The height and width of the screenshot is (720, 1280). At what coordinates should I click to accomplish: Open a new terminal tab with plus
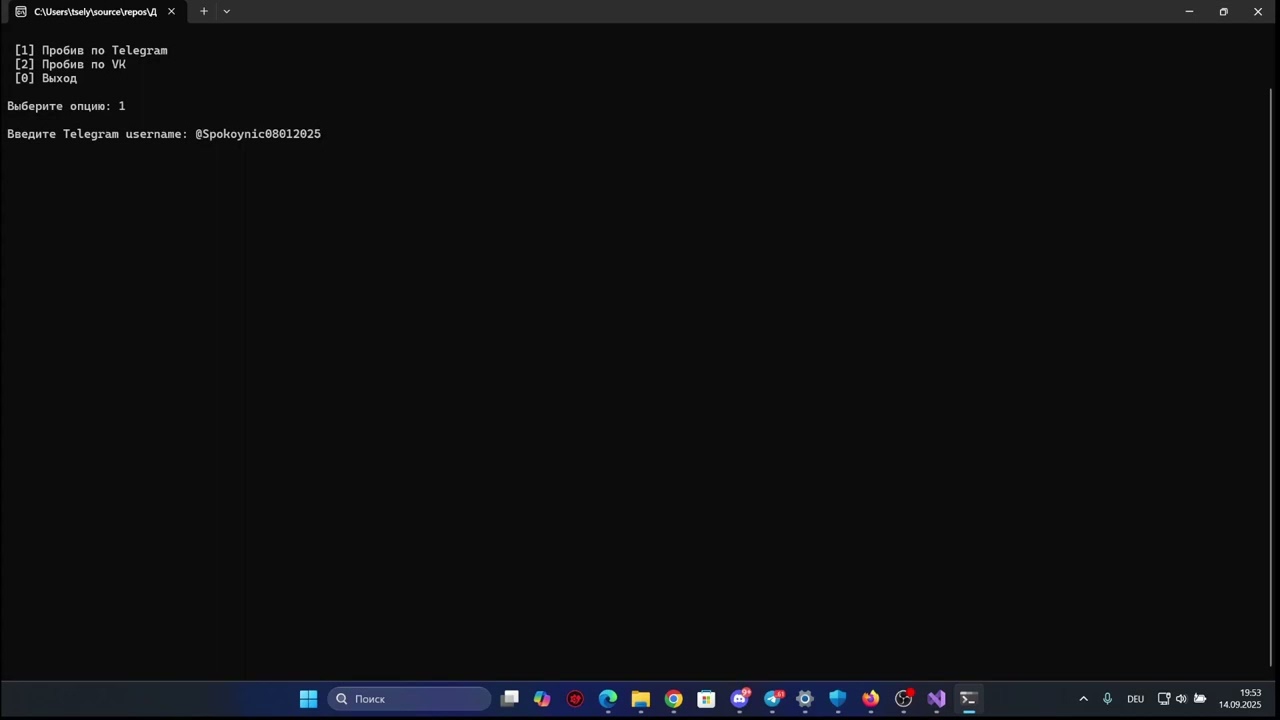(x=204, y=12)
